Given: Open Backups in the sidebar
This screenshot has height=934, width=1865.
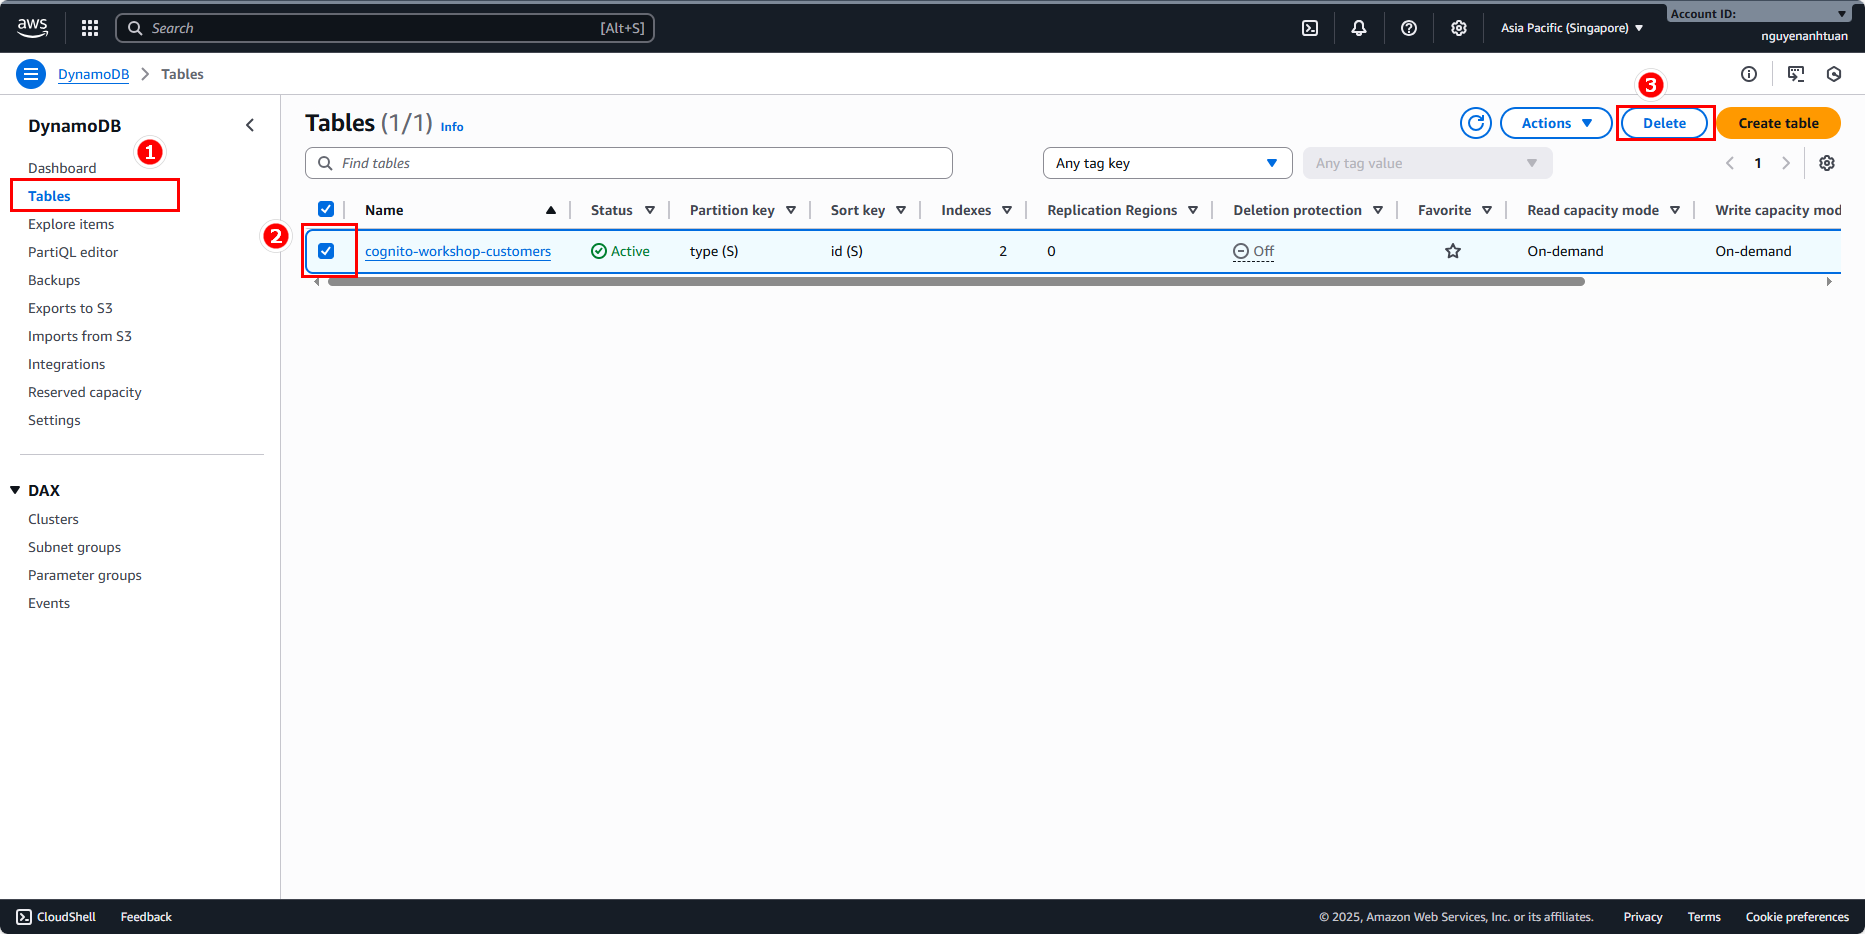Looking at the screenshot, I should 54,280.
